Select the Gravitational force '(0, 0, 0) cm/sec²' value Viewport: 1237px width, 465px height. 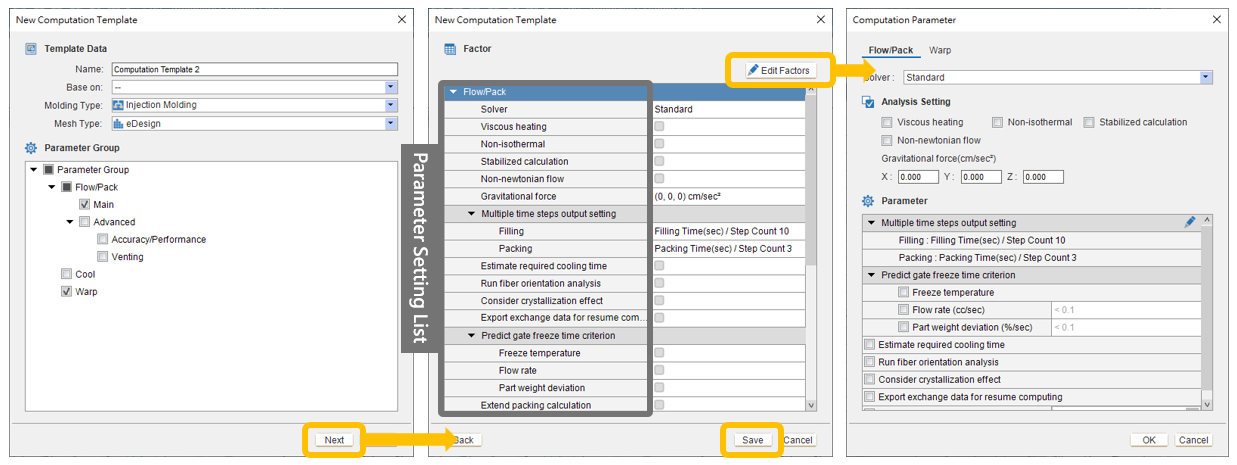coord(728,196)
